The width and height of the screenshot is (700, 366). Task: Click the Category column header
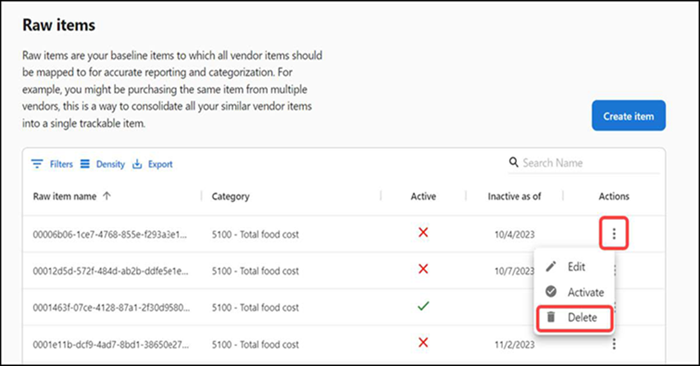[x=231, y=196]
